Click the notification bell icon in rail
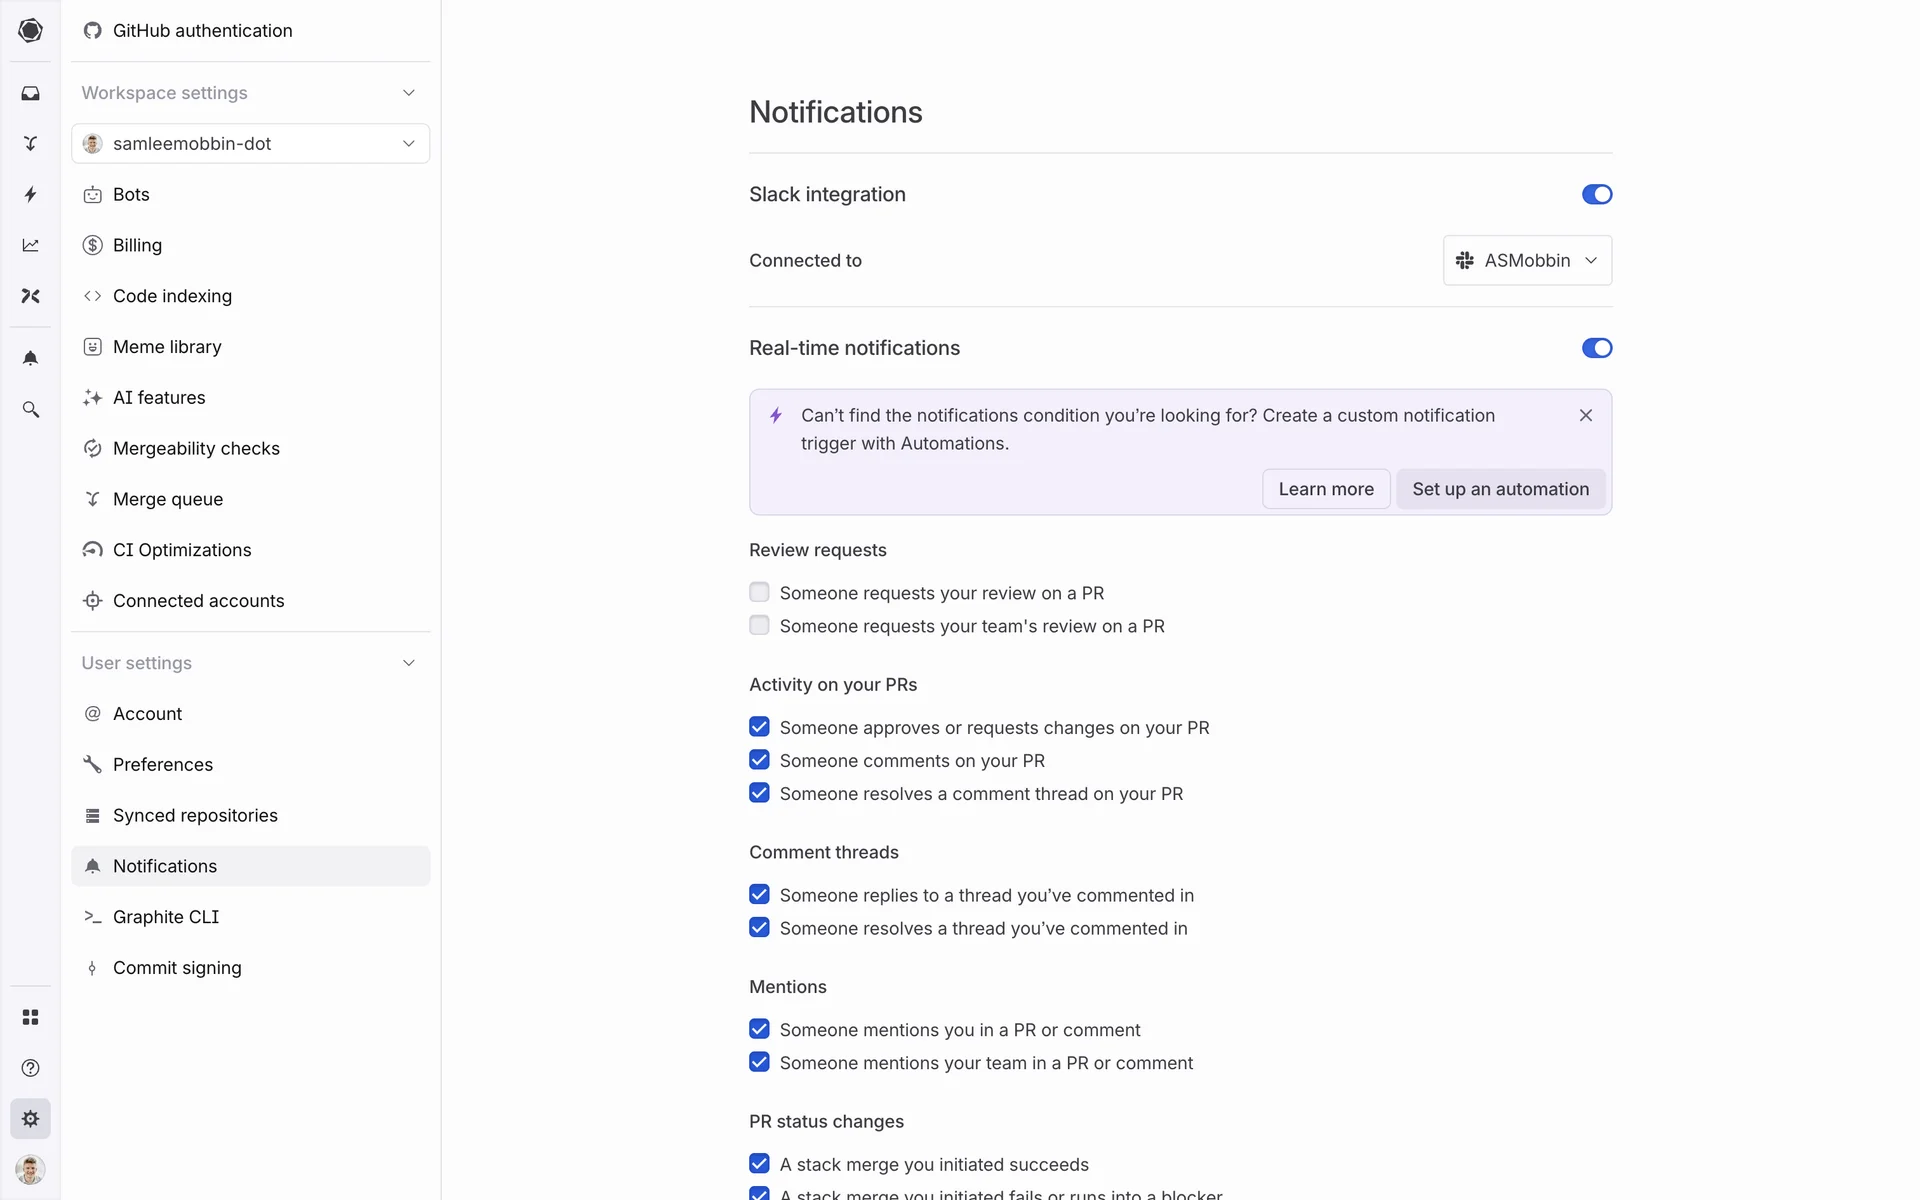Image resolution: width=1920 pixels, height=1200 pixels. pyautogui.click(x=30, y=358)
